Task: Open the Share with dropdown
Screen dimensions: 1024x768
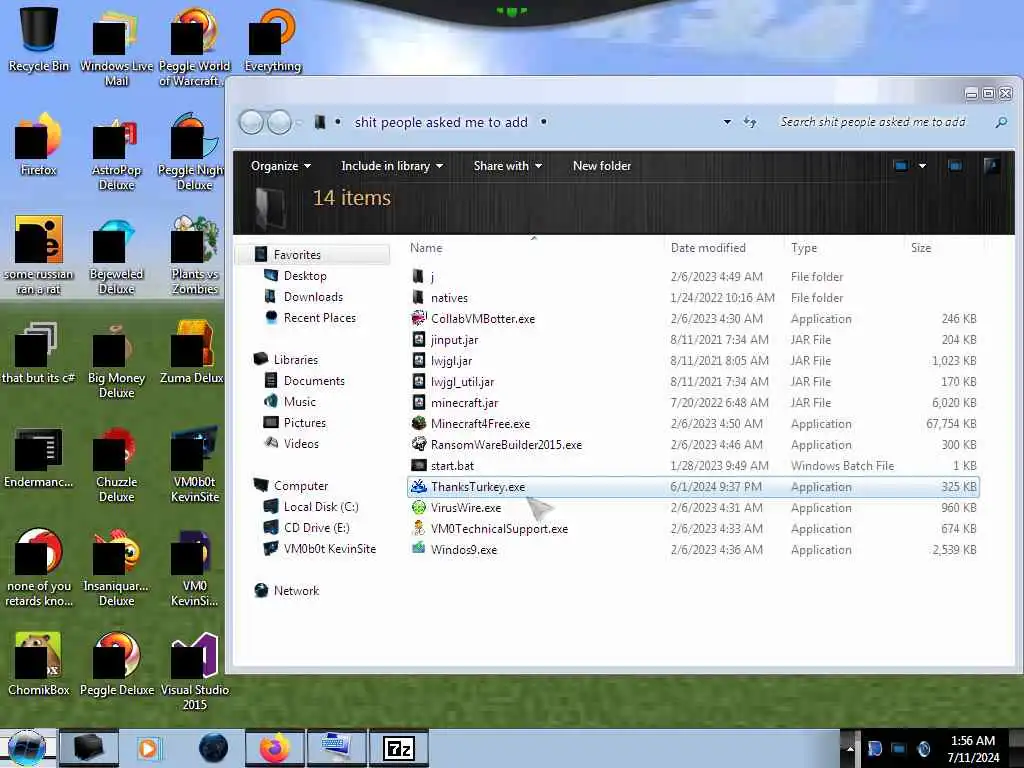Action: 507,166
